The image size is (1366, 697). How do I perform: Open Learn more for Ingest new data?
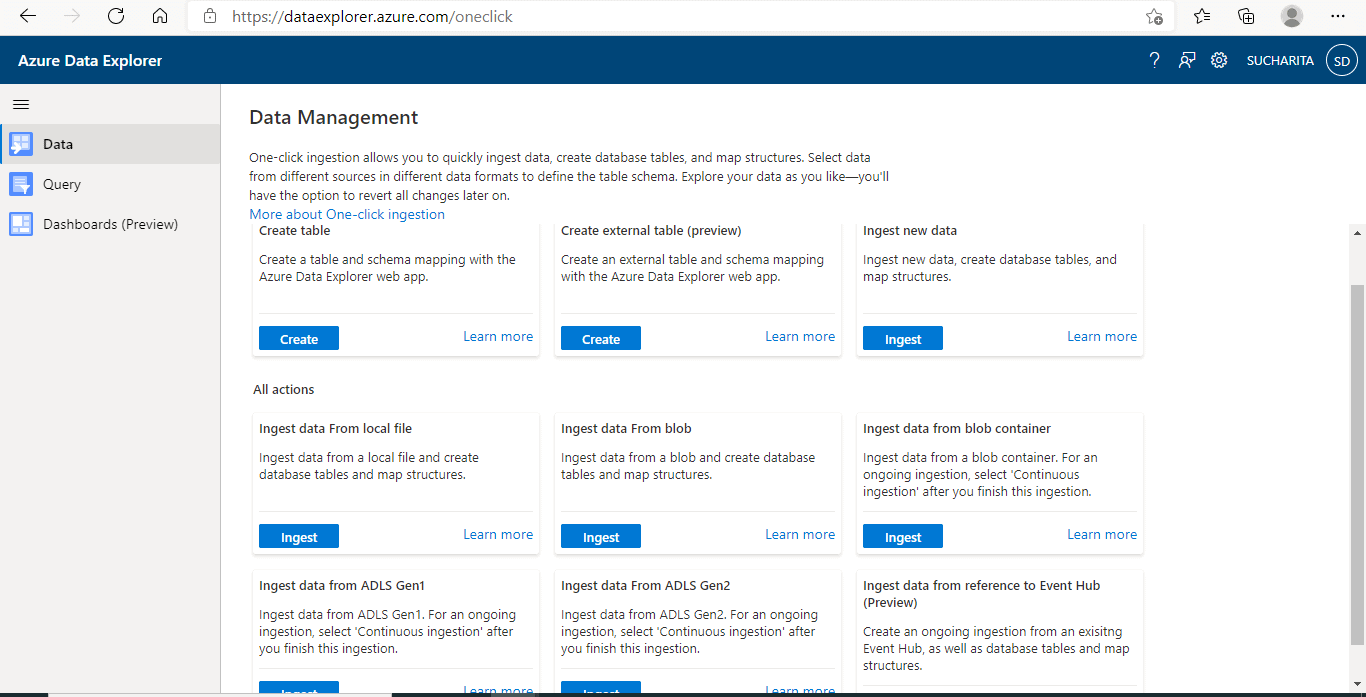tap(1102, 336)
